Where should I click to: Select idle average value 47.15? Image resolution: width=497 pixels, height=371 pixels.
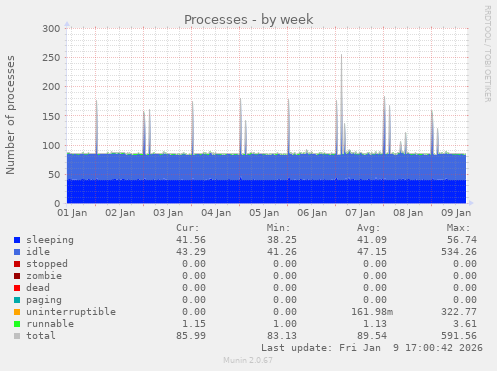coord(372,252)
